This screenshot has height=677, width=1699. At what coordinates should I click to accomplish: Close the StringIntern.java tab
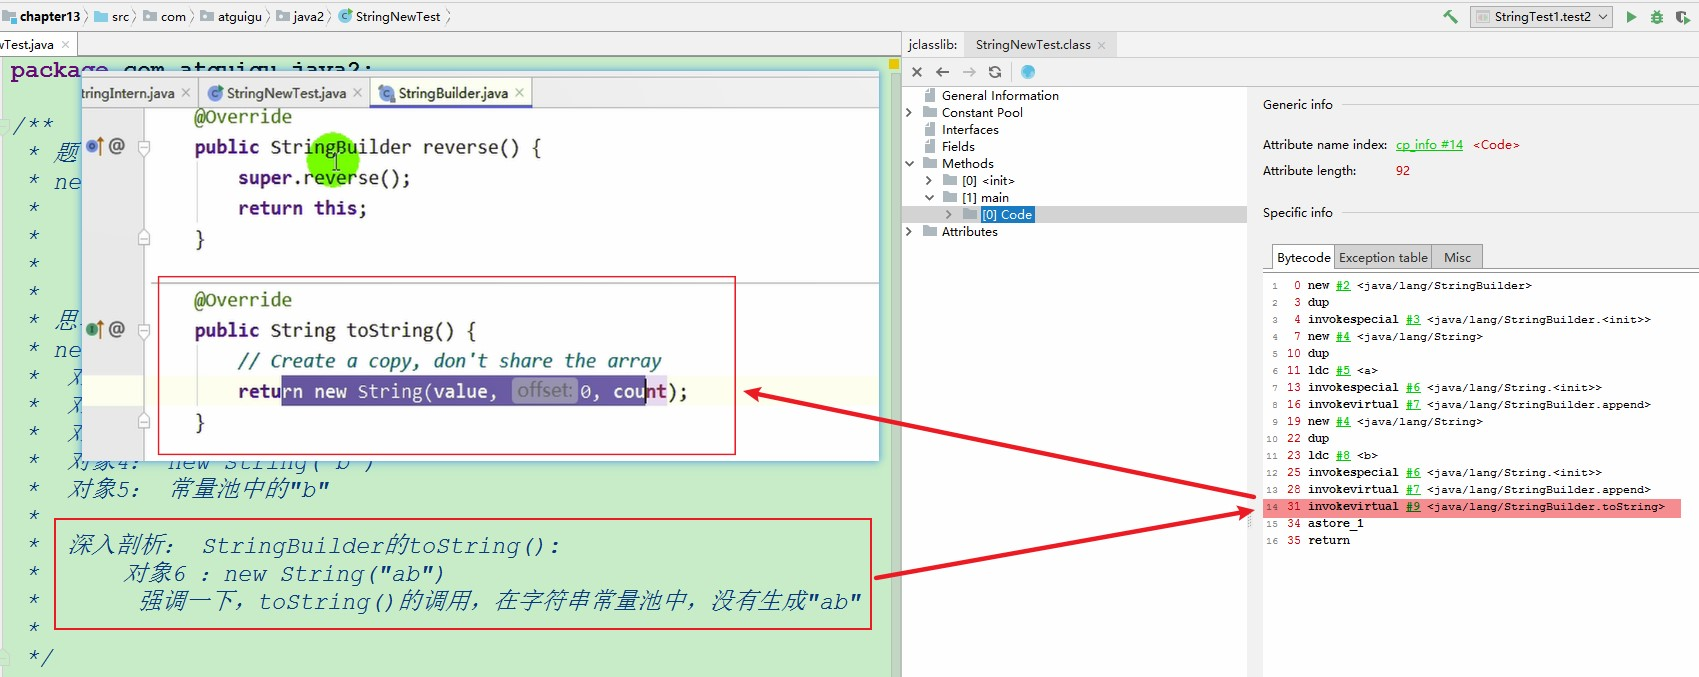click(186, 93)
